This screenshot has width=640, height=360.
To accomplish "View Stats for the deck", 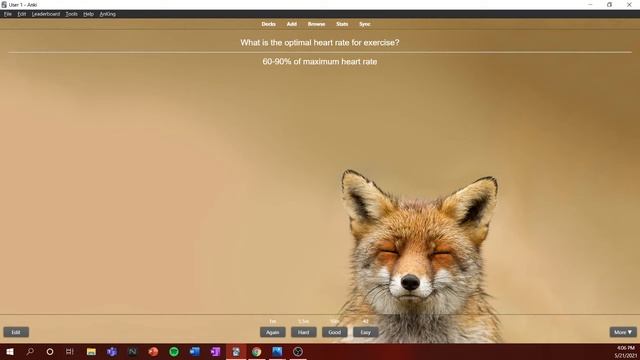I will (x=342, y=24).
